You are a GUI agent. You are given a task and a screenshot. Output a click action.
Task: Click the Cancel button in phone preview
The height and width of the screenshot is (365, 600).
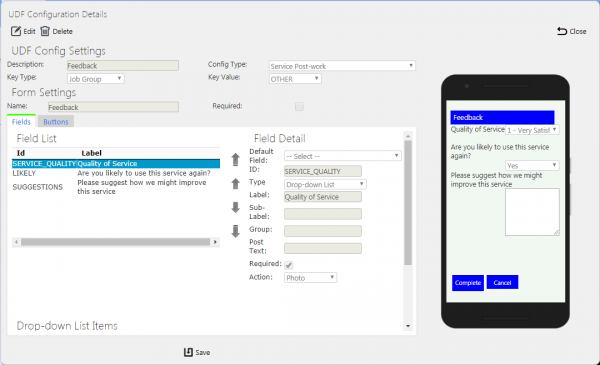(x=502, y=282)
